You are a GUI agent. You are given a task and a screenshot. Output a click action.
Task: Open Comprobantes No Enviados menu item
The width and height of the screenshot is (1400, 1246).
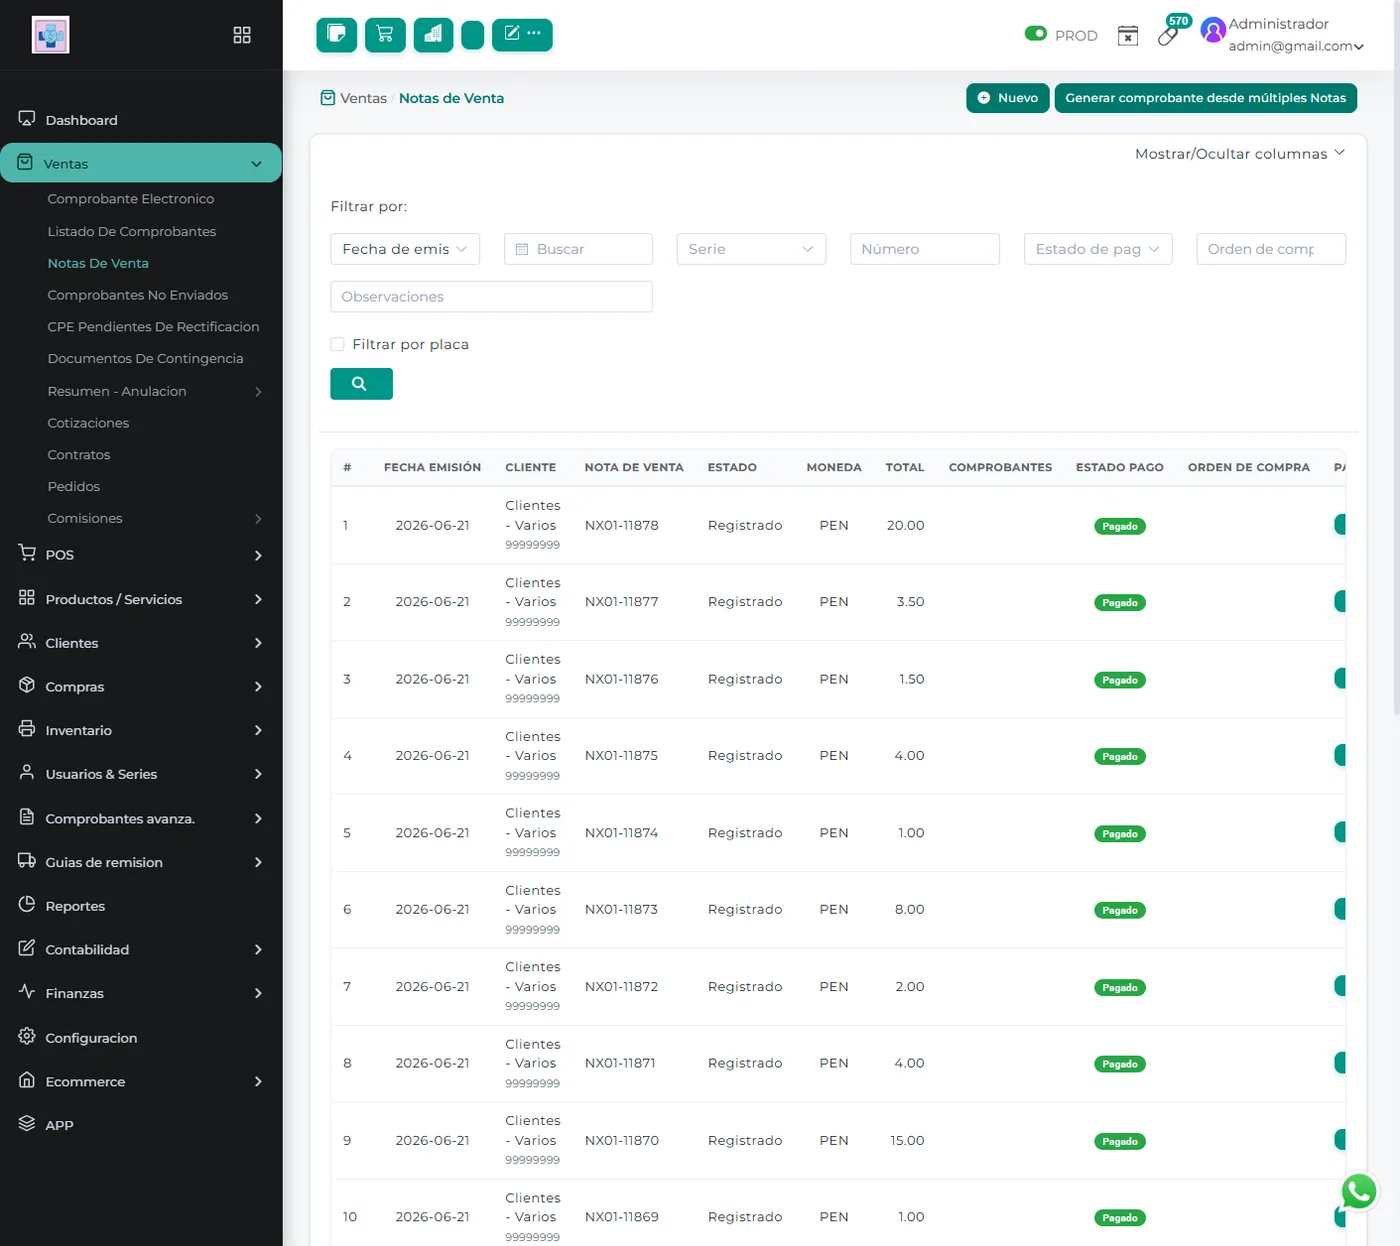point(138,295)
